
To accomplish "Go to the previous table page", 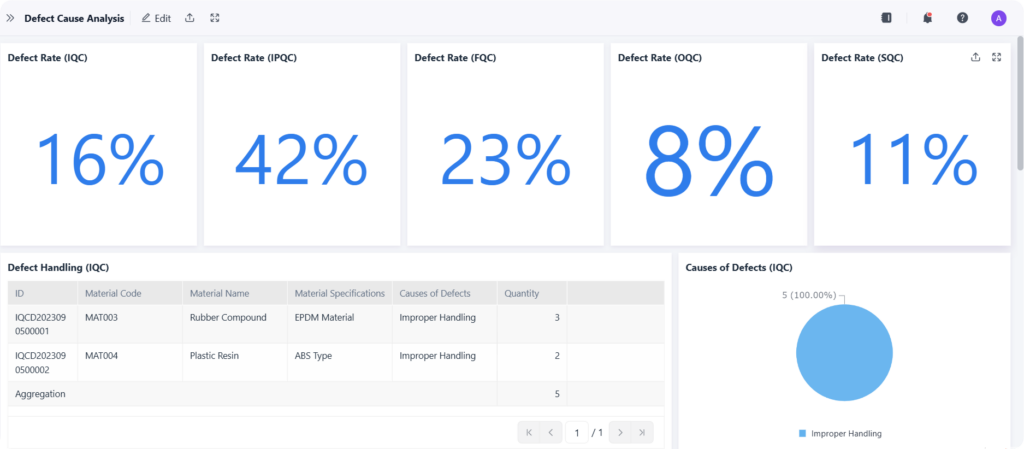I will coord(550,432).
